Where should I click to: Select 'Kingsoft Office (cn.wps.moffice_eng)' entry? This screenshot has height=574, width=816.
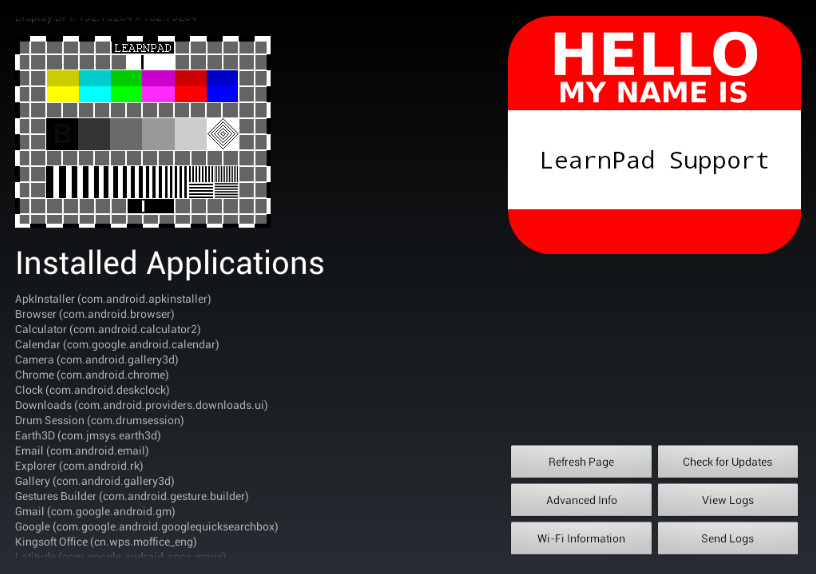pyautogui.click(x=106, y=542)
